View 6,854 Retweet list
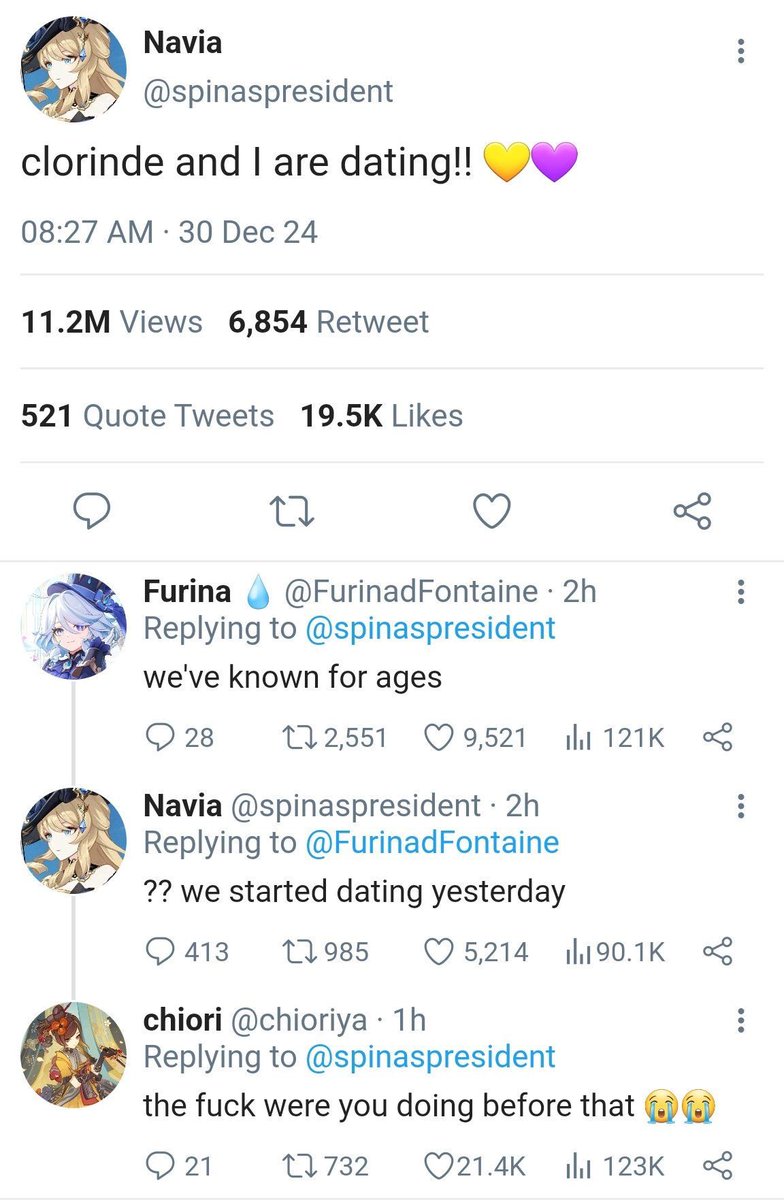The height and width of the screenshot is (1200, 784). (328, 322)
